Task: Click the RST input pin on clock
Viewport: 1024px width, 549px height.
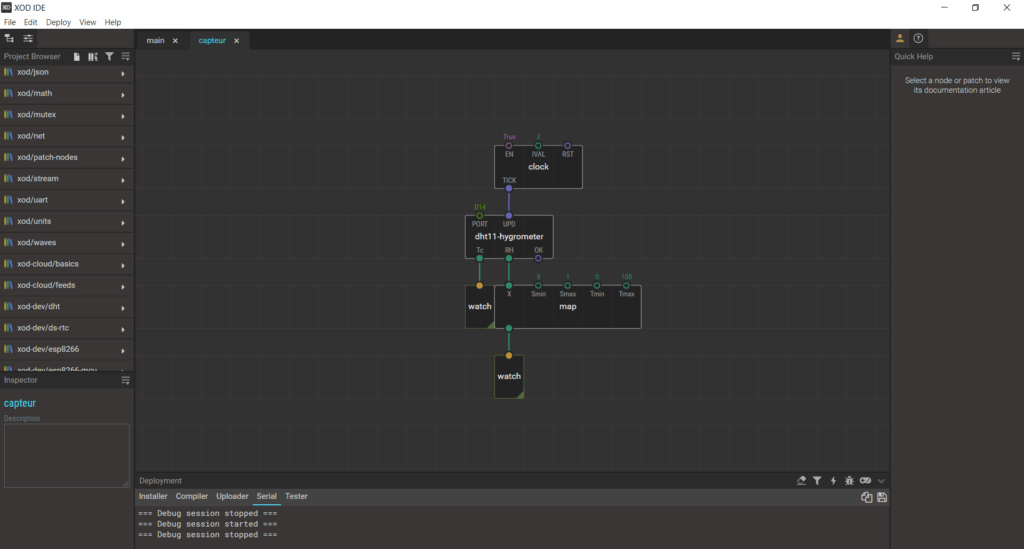Action: click(x=568, y=146)
